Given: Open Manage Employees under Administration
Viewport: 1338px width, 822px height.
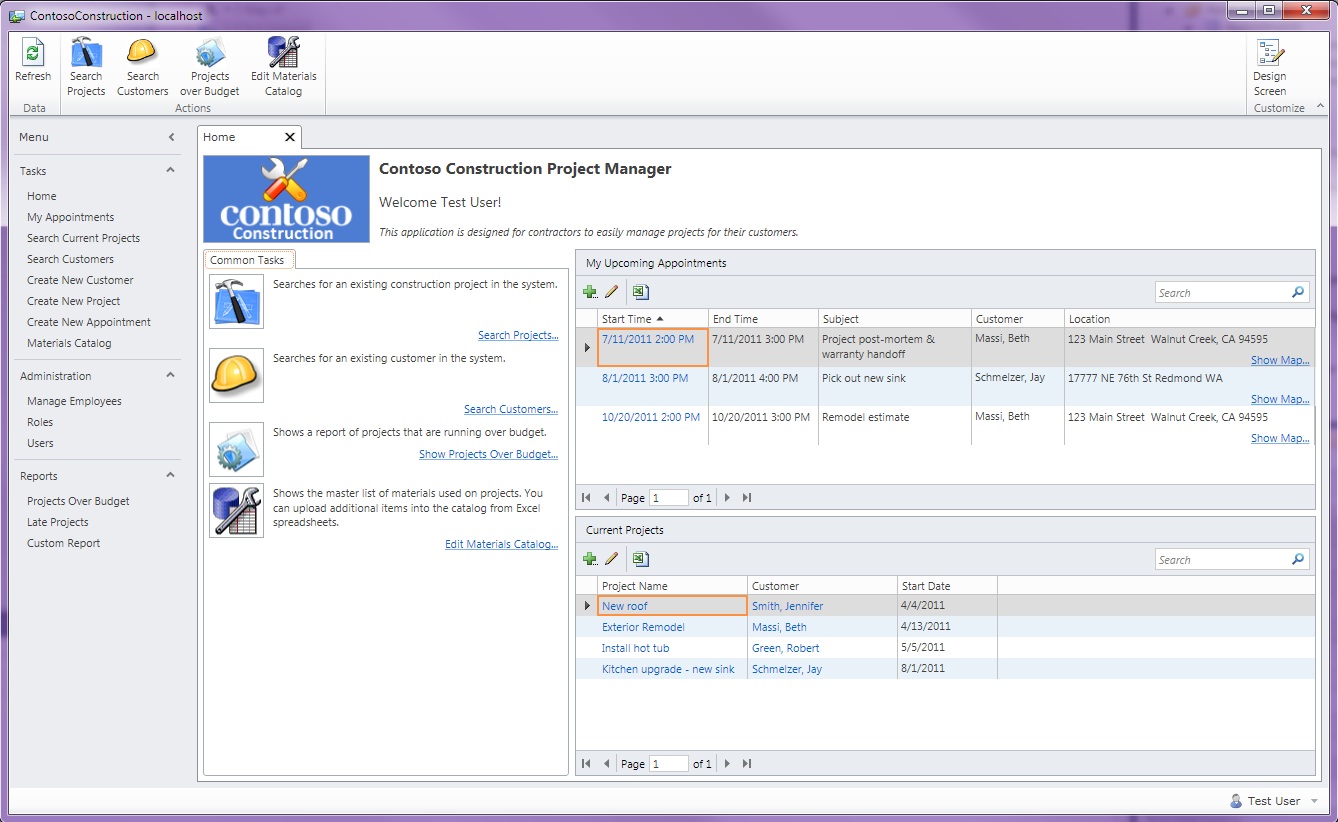Looking at the screenshot, I should [x=74, y=401].
